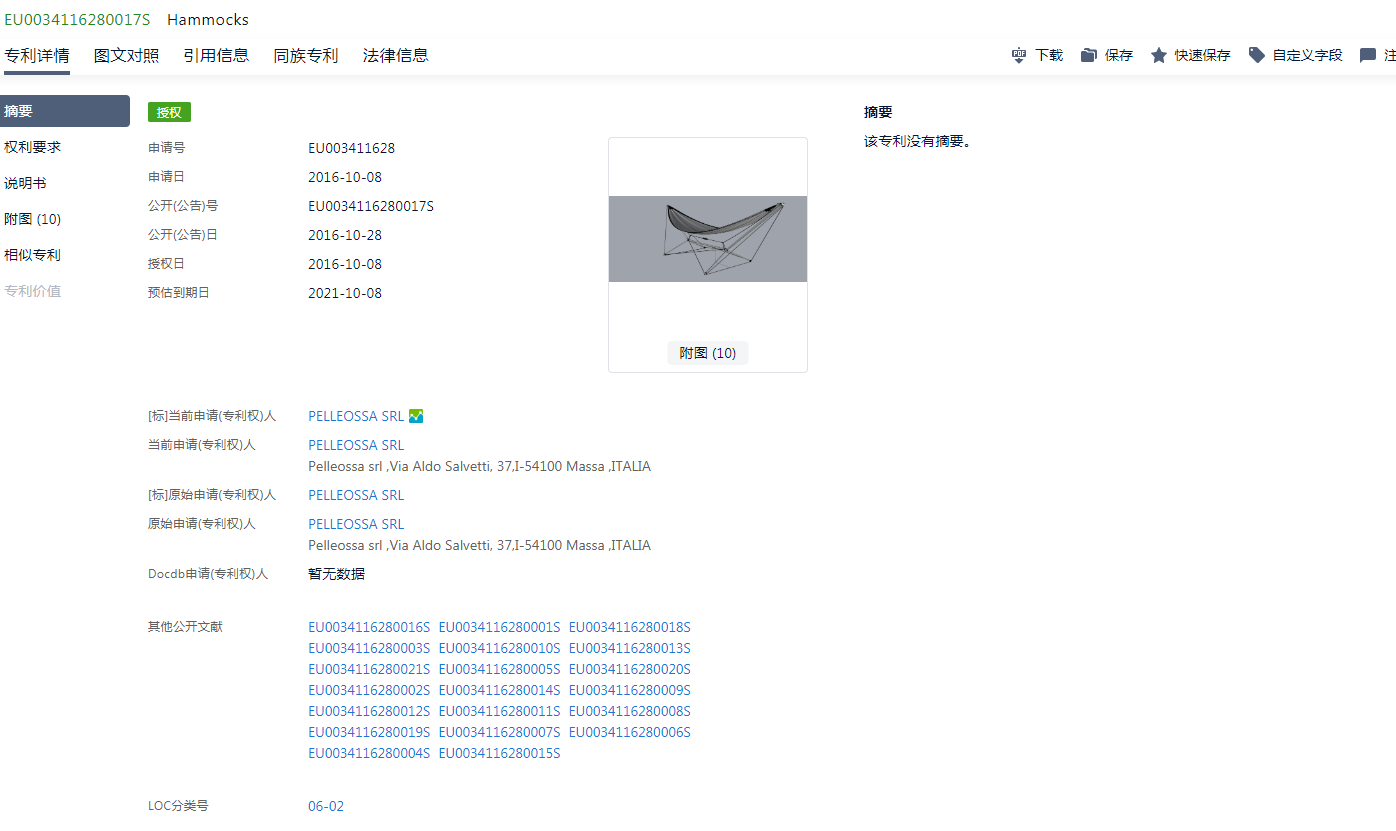The width and height of the screenshot is (1396, 831).
Task: Open document EU0034116280001S
Action: click(x=499, y=627)
